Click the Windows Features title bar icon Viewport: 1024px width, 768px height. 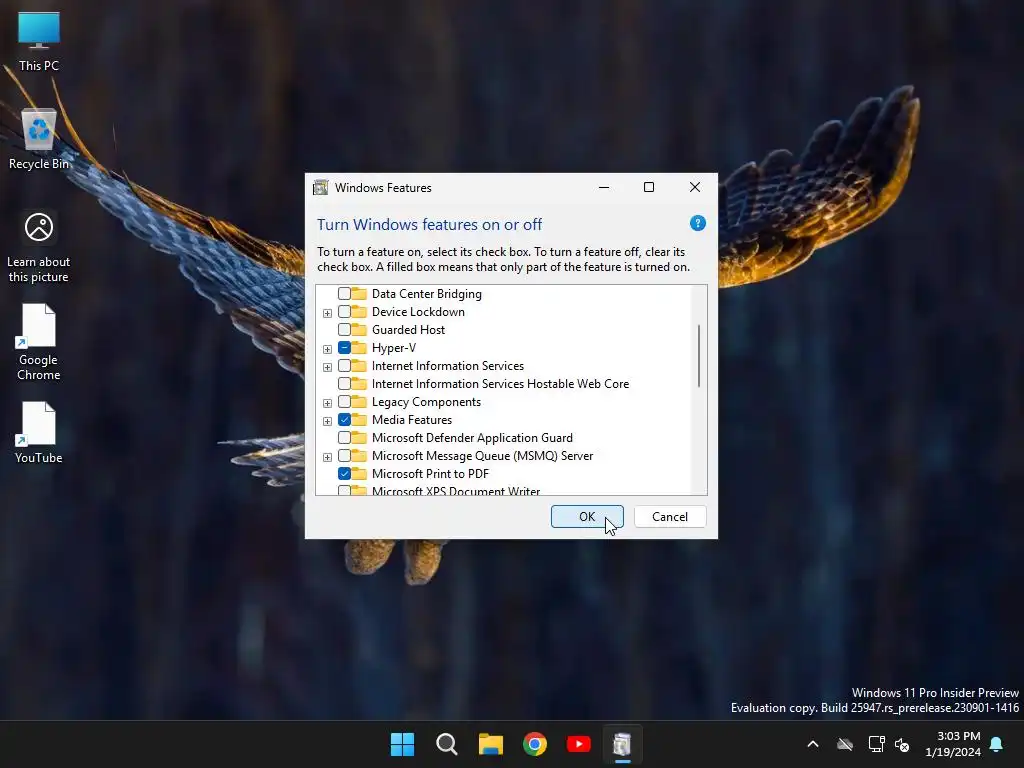click(x=321, y=187)
